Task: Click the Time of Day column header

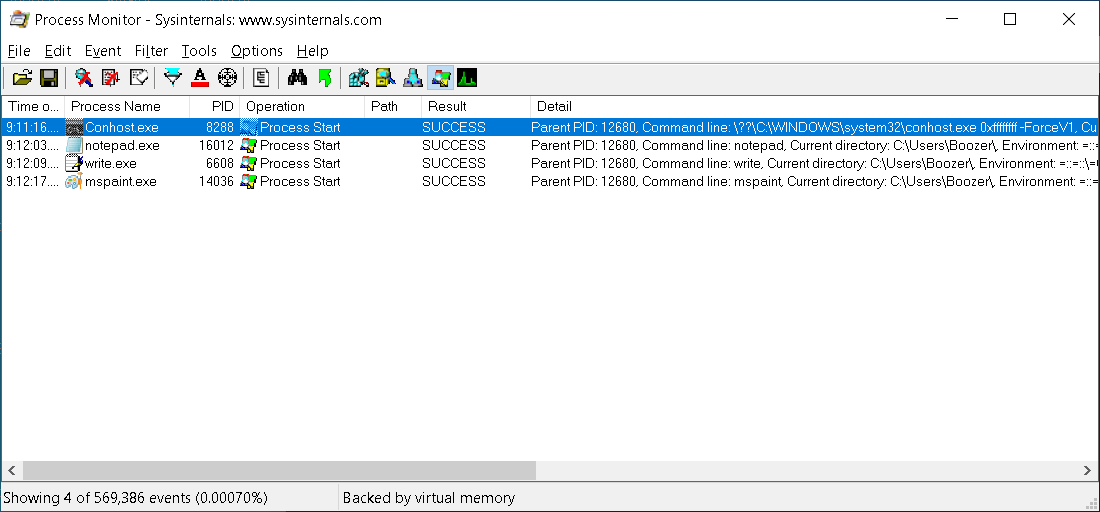Action: (x=33, y=107)
